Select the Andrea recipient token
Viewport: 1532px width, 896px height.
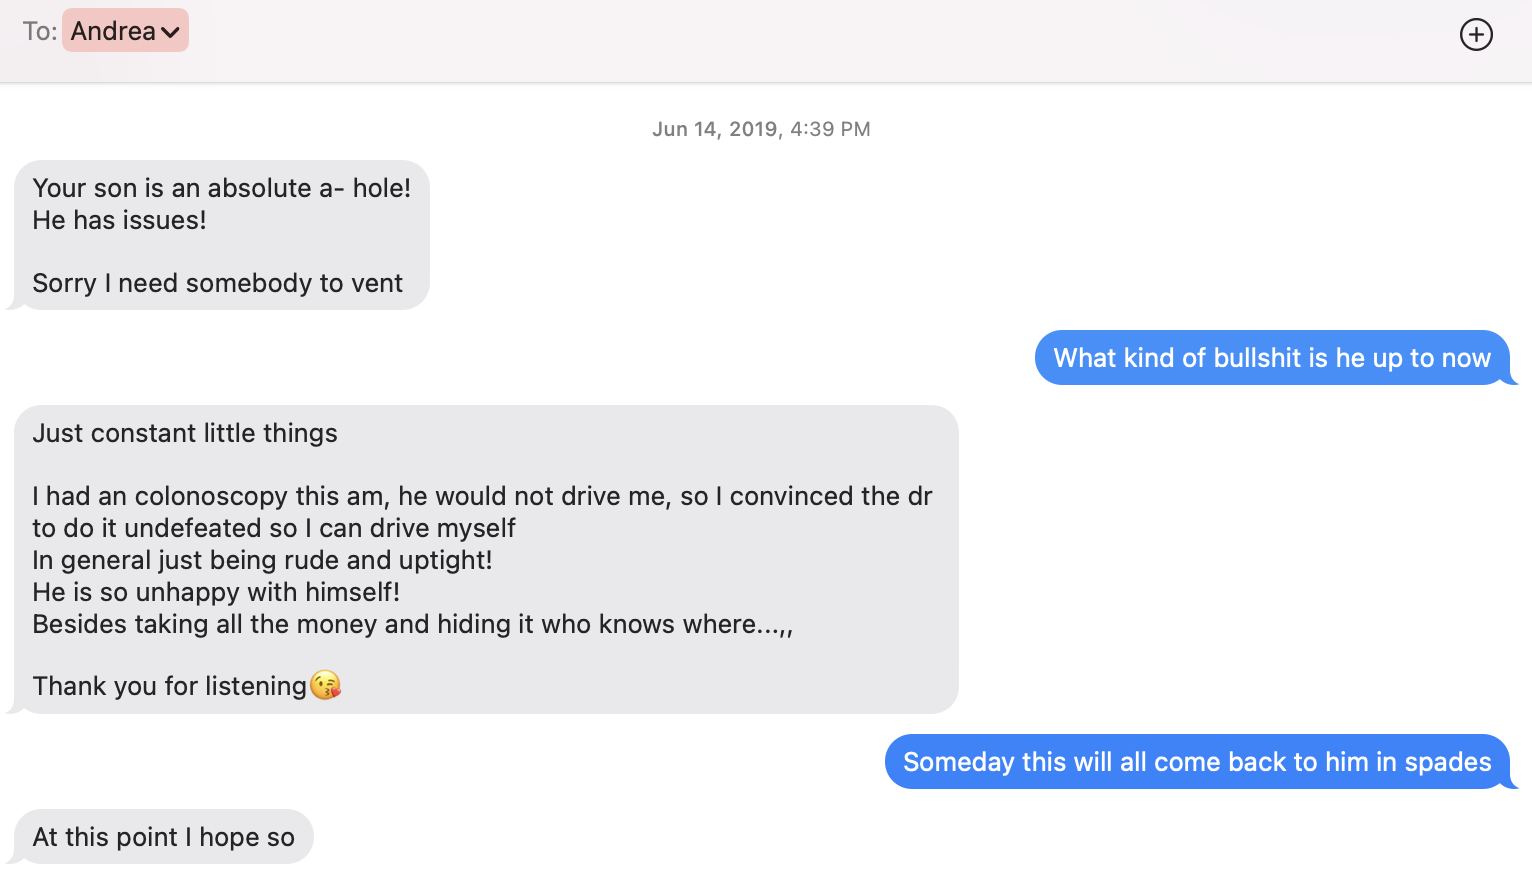[x=125, y=31]
